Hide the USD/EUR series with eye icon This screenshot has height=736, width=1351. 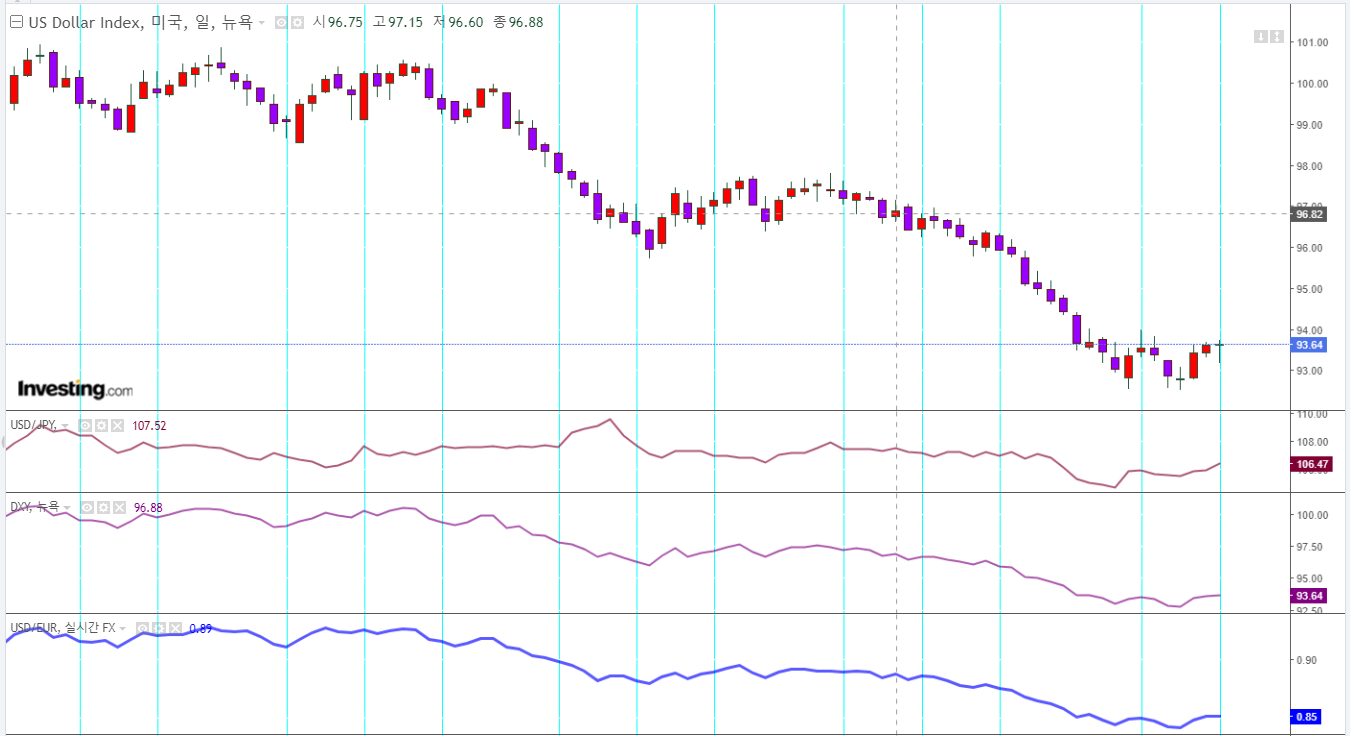(x=142, y=628)
